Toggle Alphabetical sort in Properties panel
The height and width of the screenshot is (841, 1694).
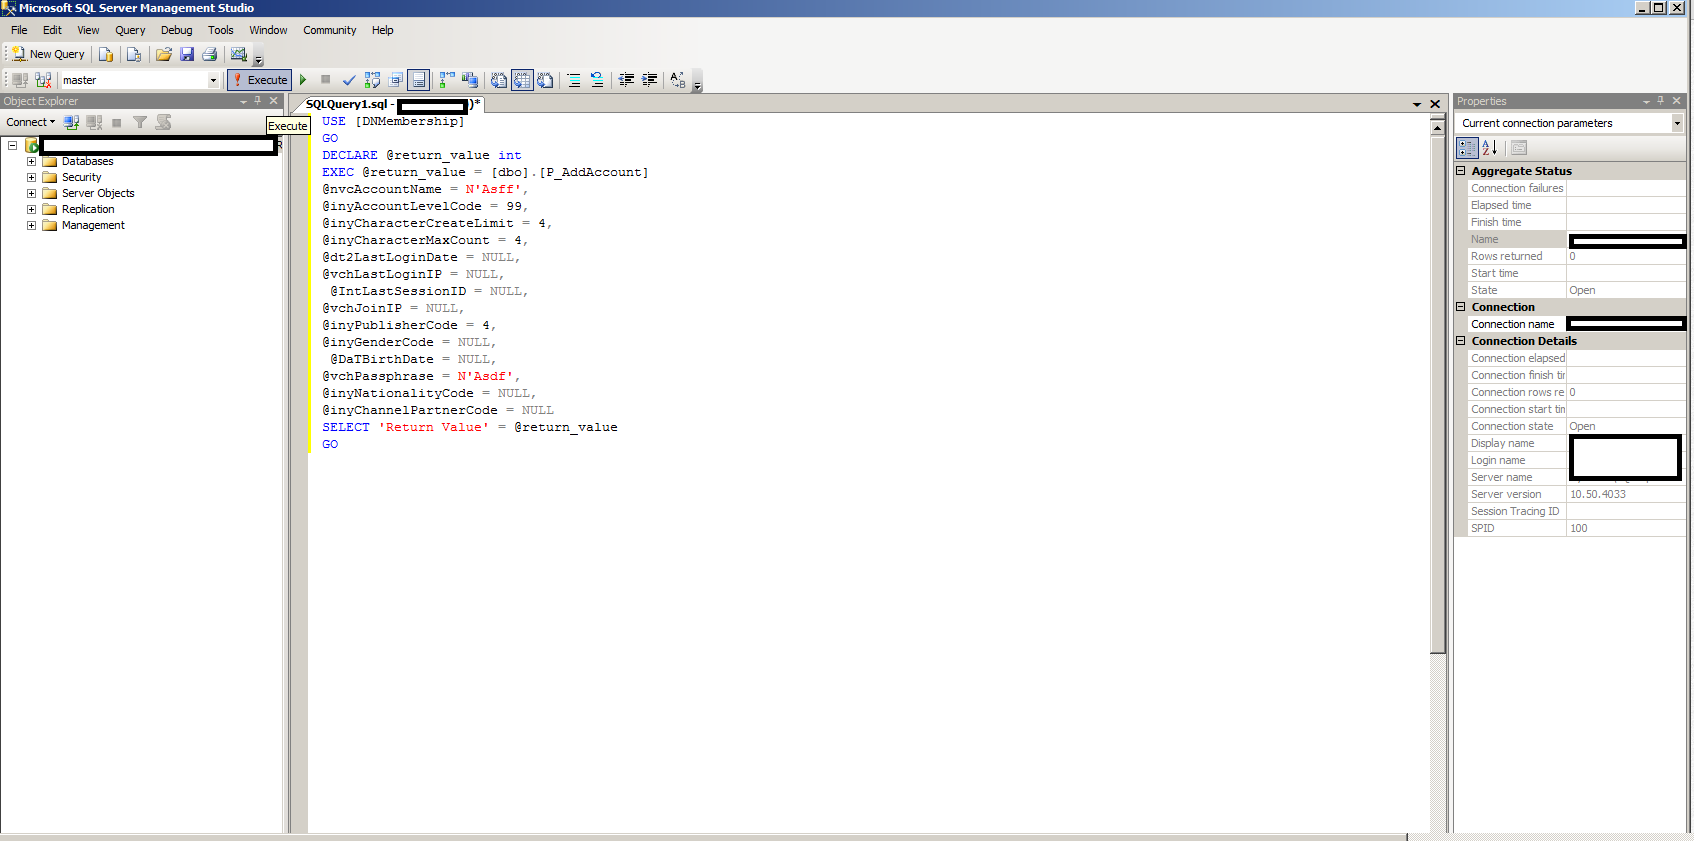tap(1490, 148)
